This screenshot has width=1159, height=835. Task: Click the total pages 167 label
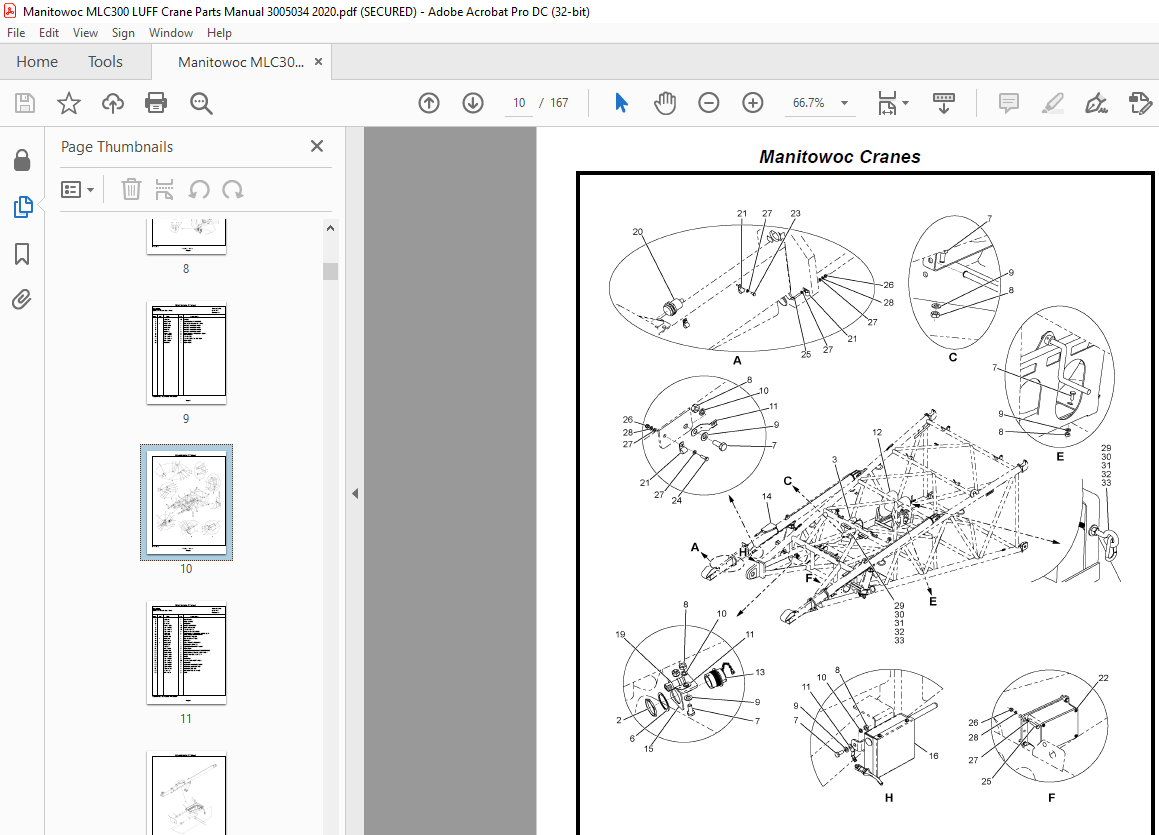click(x=559, y=103)
